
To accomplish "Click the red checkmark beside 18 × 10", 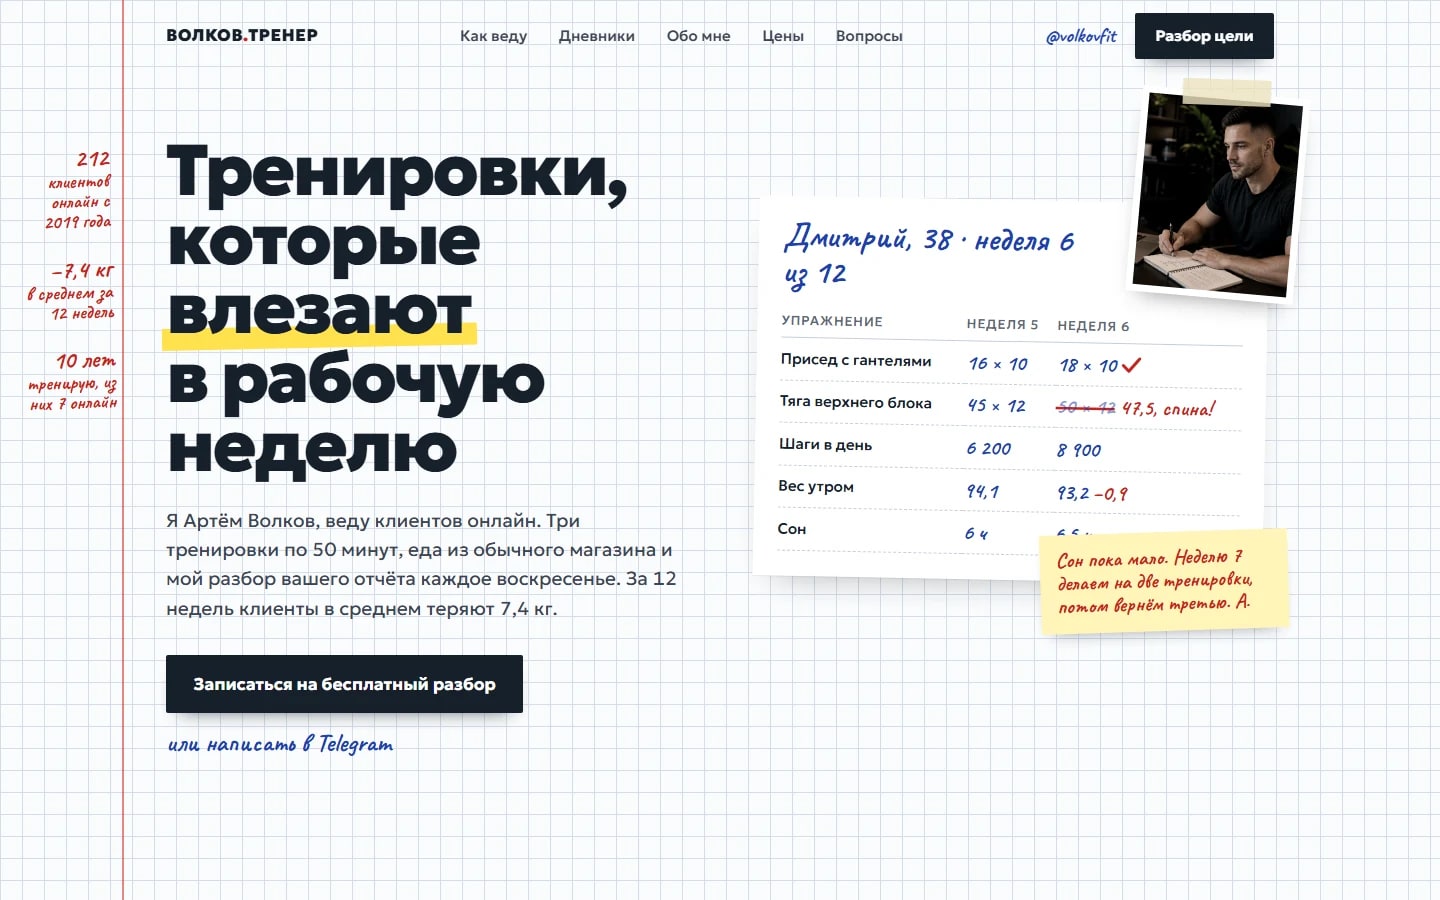I will 1131,365.
